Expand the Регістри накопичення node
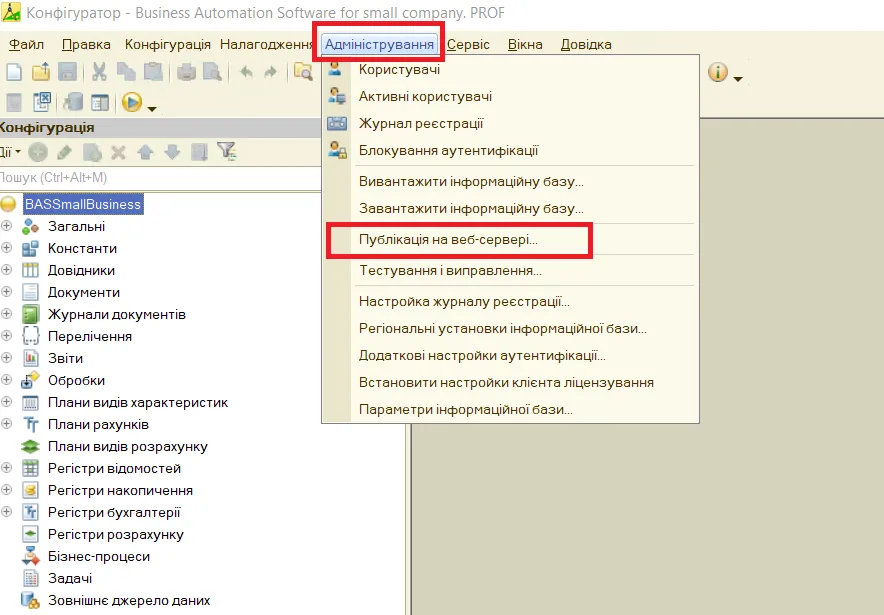 tap(7, 490)
